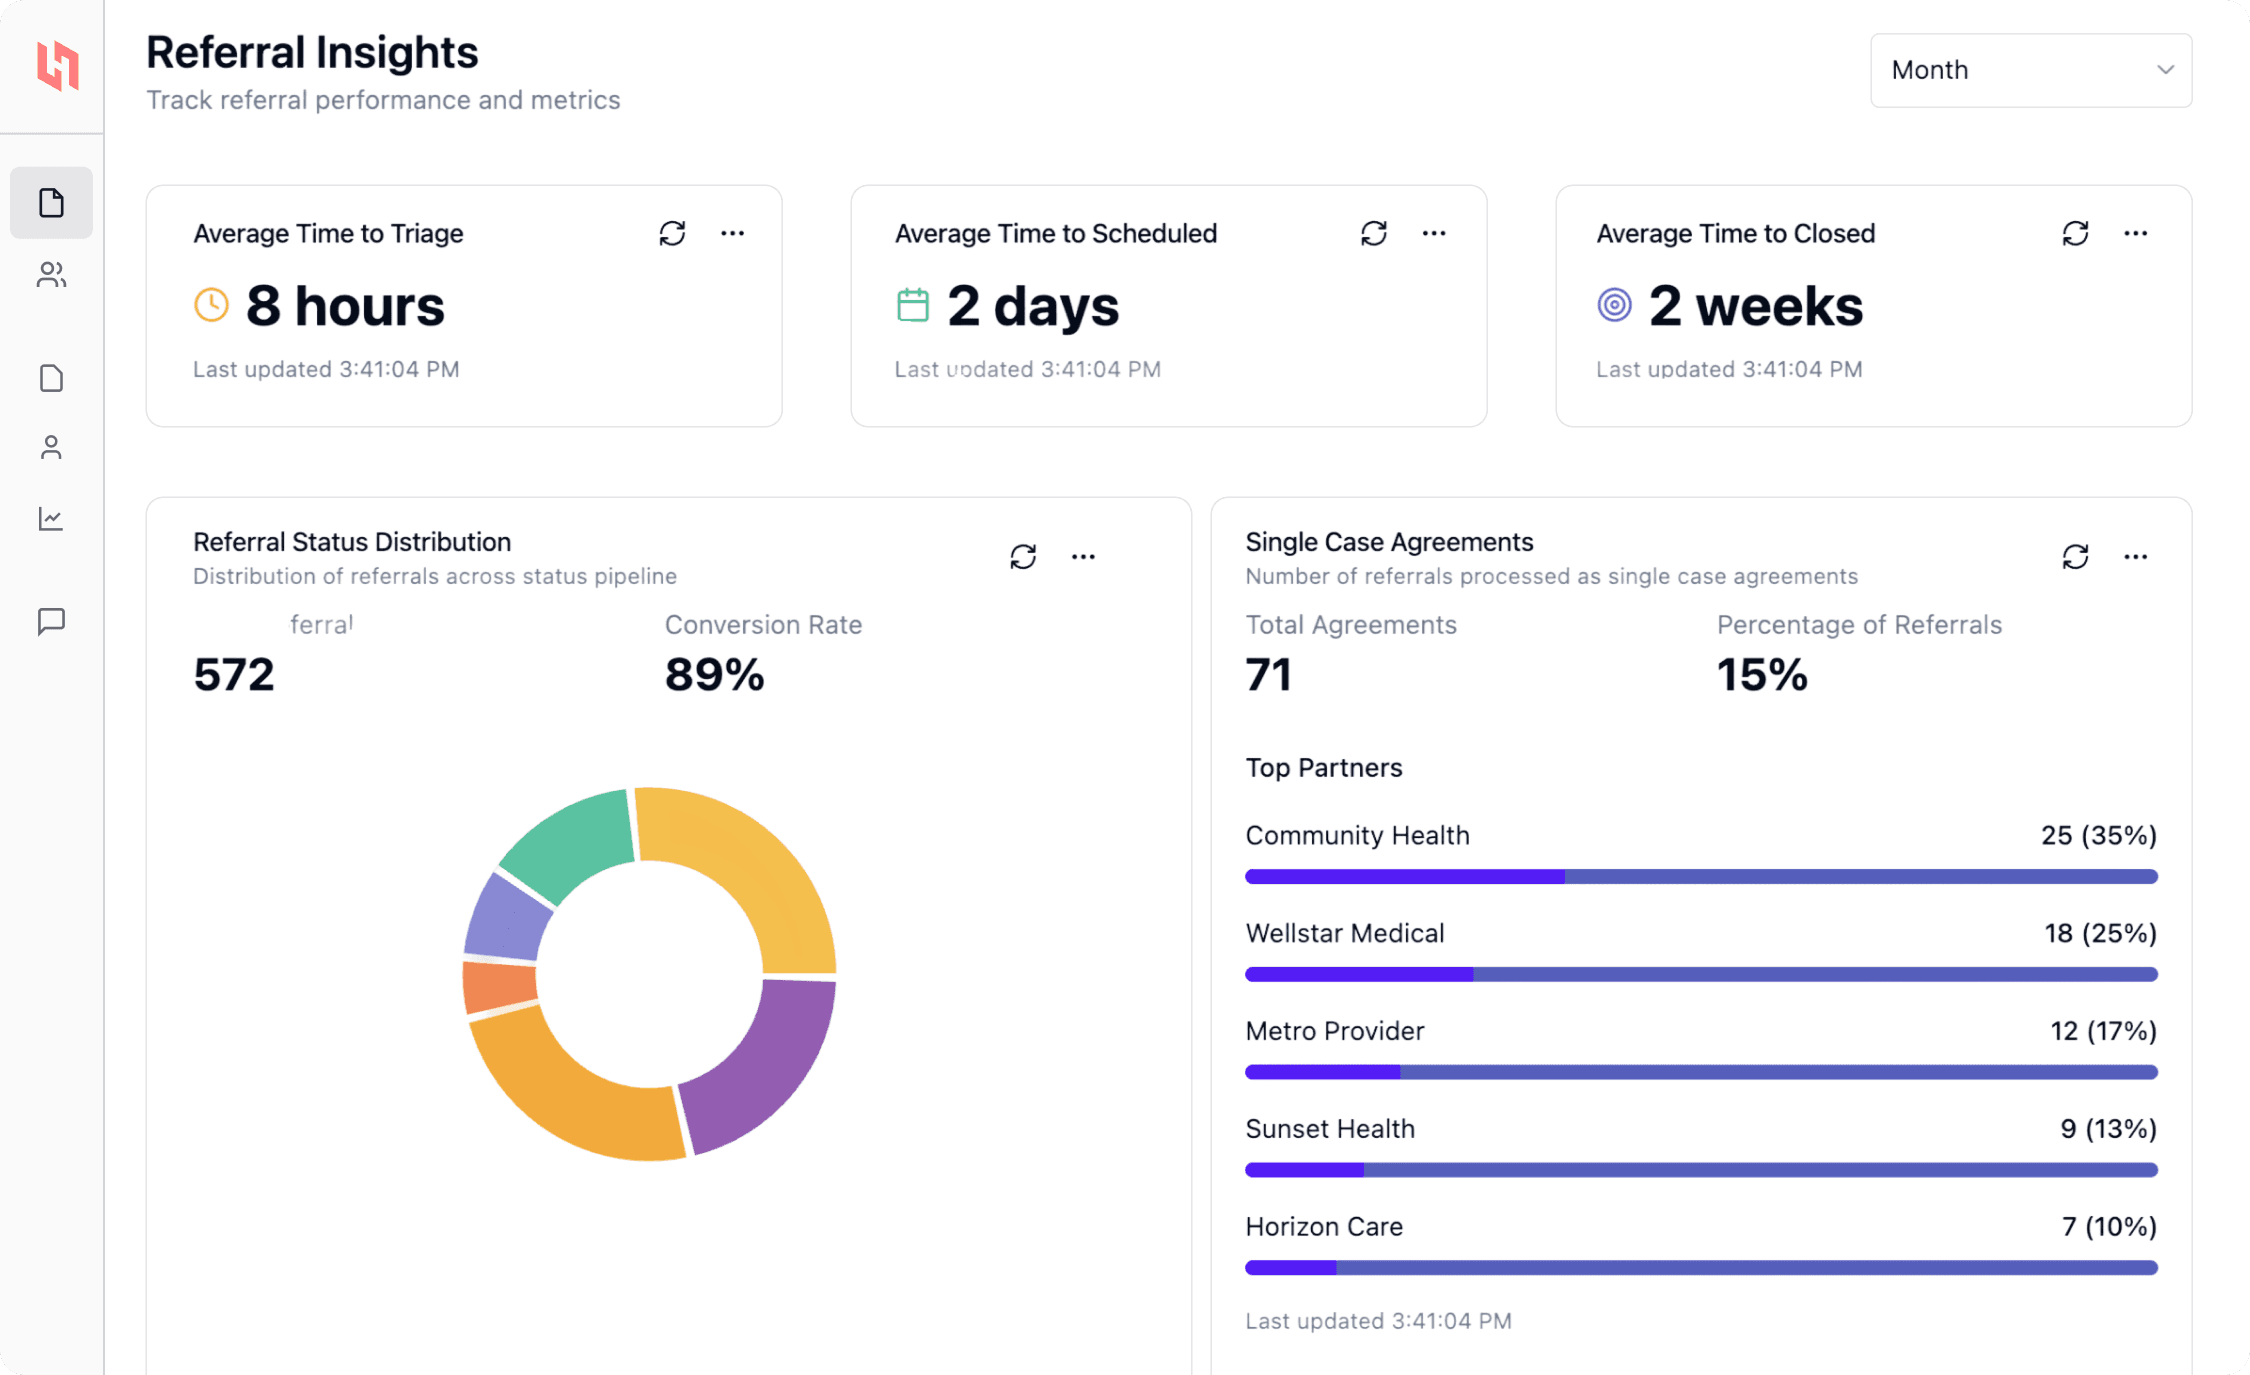Select the highlighted document page in sidebar

[x=51, y=203]
